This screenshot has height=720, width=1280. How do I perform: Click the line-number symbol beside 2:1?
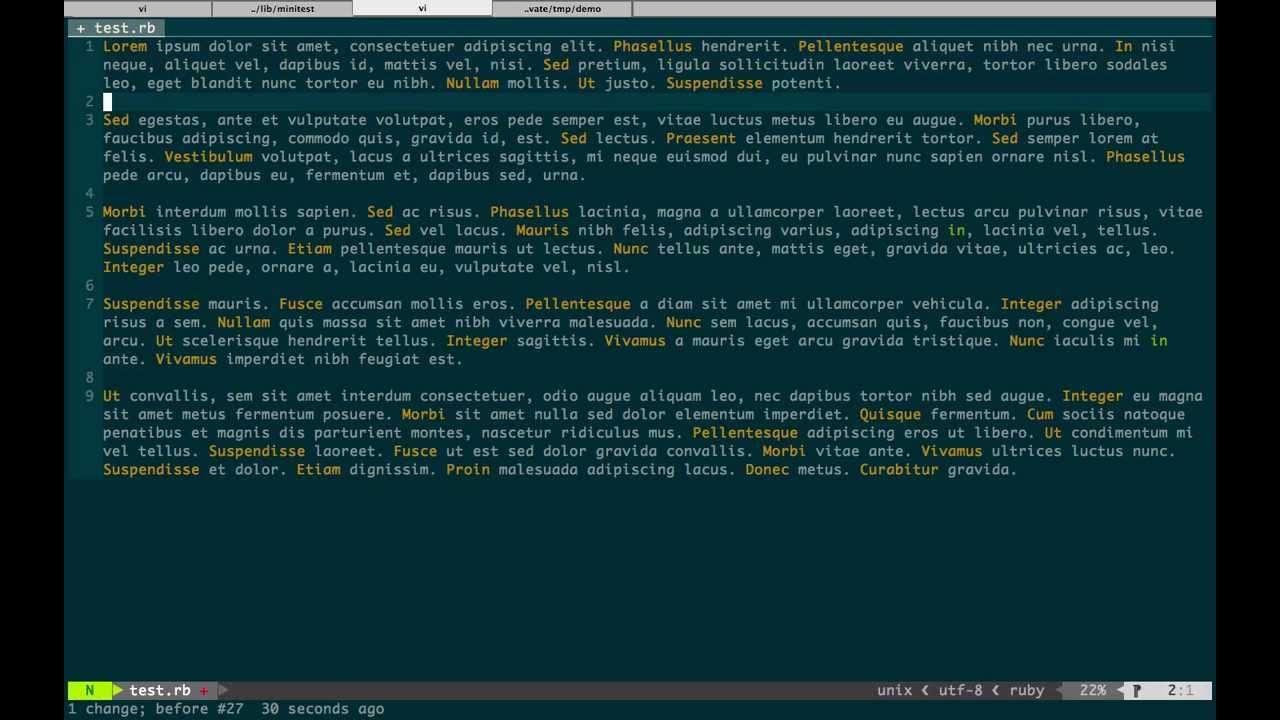[x=1136, y=690]
